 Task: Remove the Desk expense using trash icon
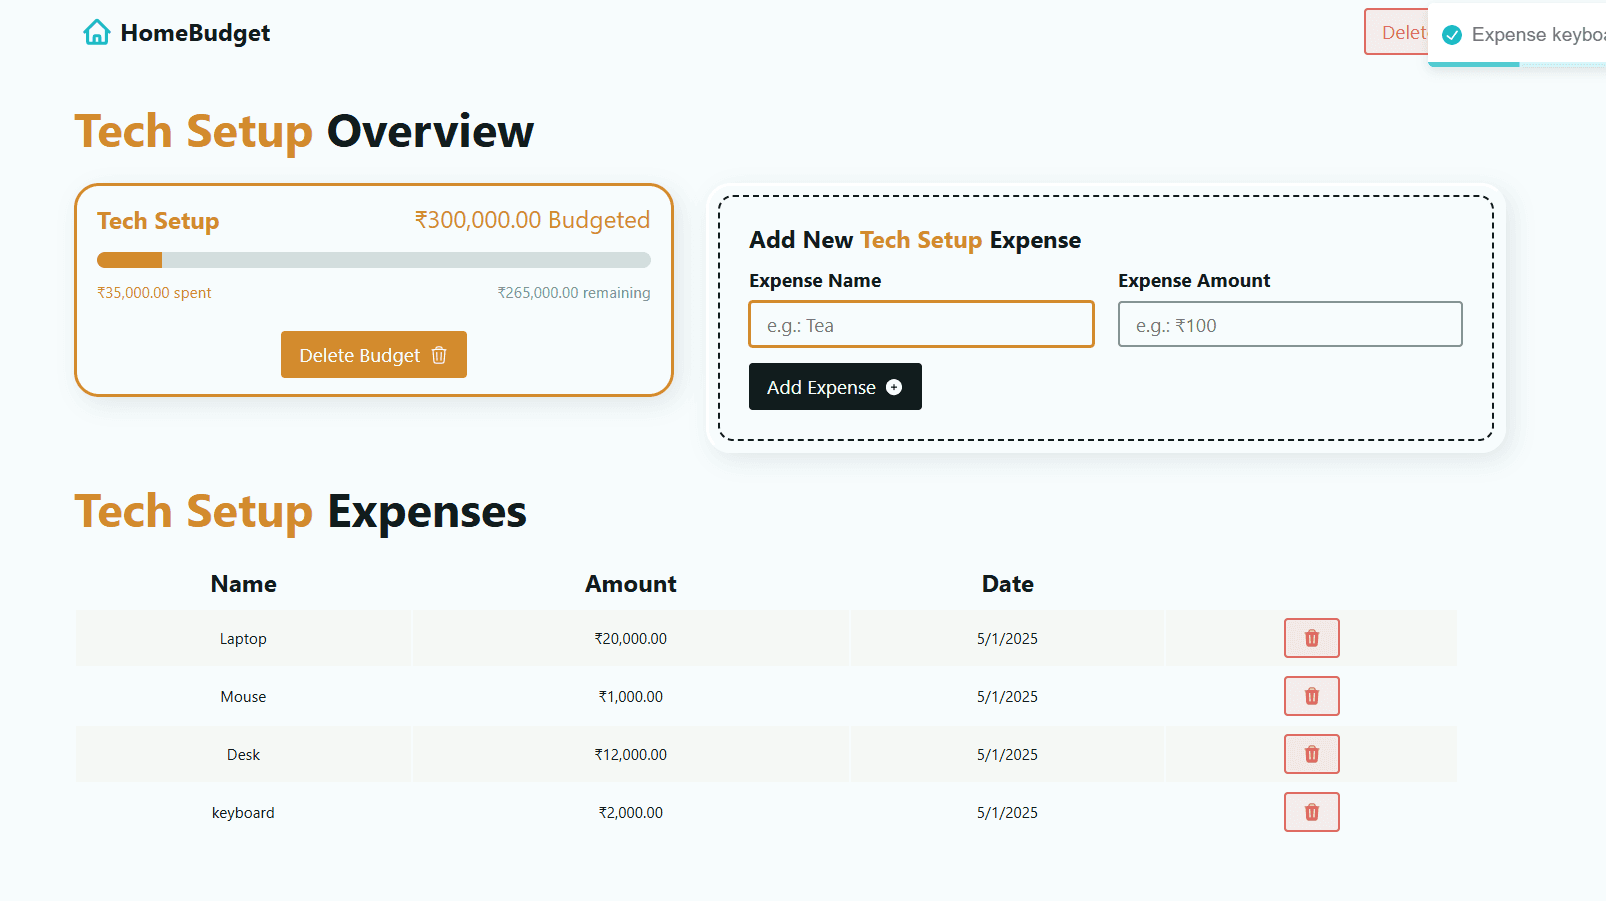click(1311, 754)
